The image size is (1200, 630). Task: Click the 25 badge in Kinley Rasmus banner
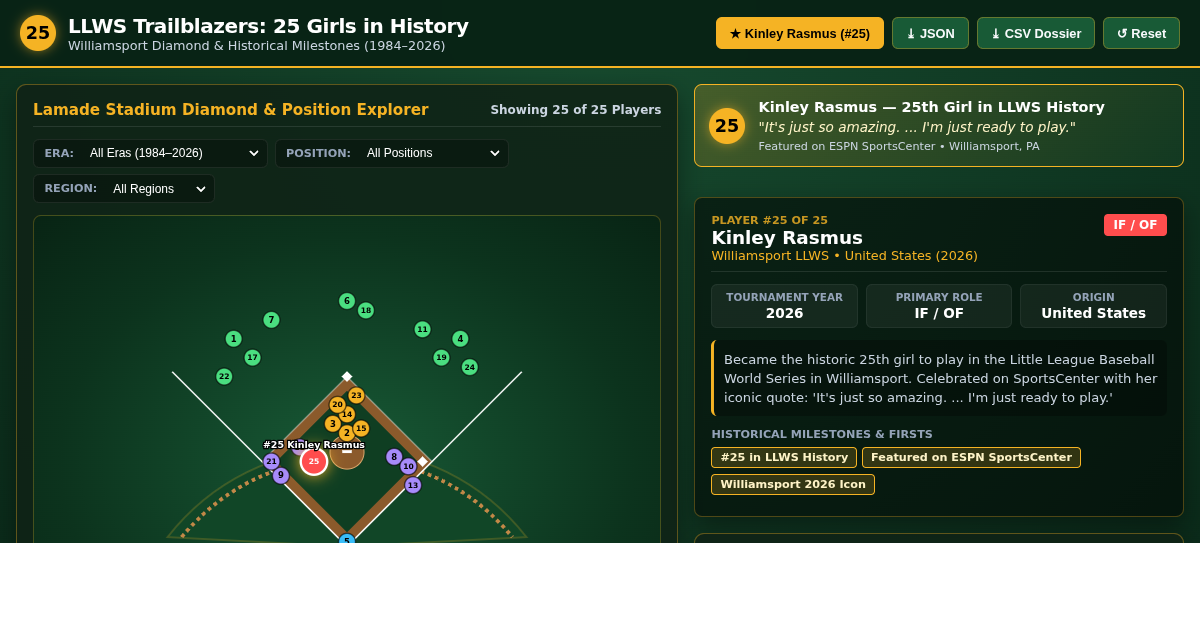[727, 126]
